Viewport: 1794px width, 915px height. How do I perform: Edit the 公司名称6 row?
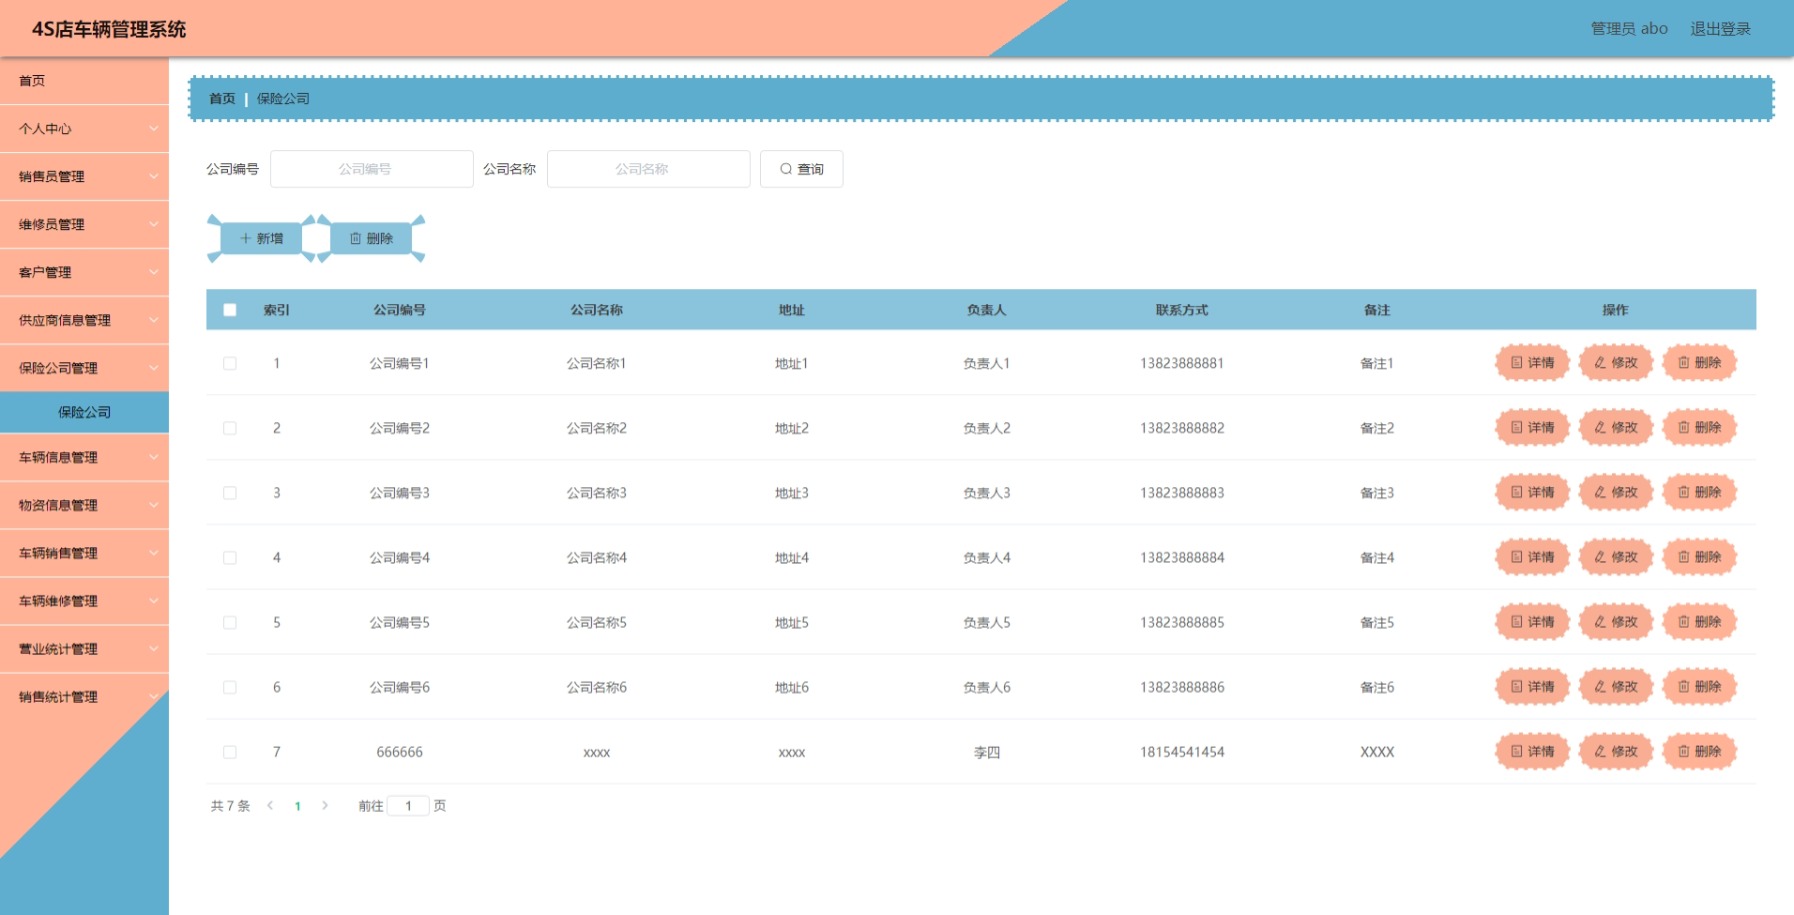[x=1616, y=687]
